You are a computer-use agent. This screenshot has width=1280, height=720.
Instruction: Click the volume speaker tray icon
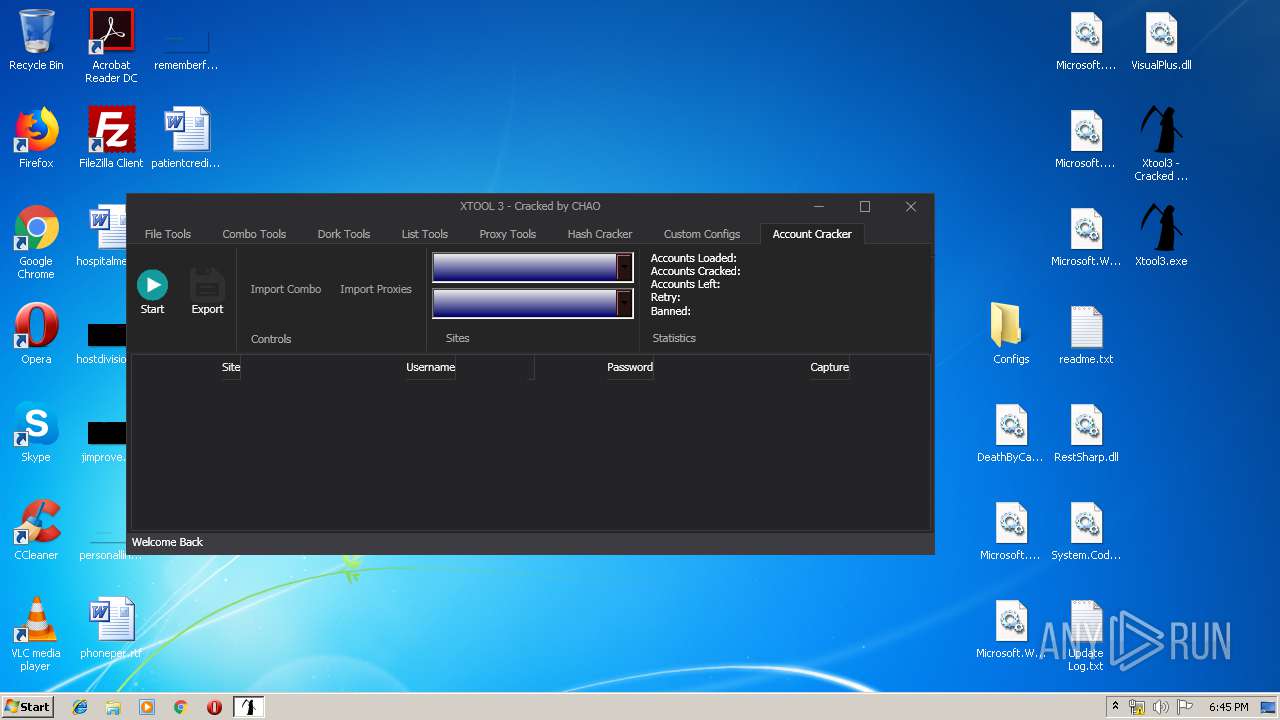[1160, 707]
